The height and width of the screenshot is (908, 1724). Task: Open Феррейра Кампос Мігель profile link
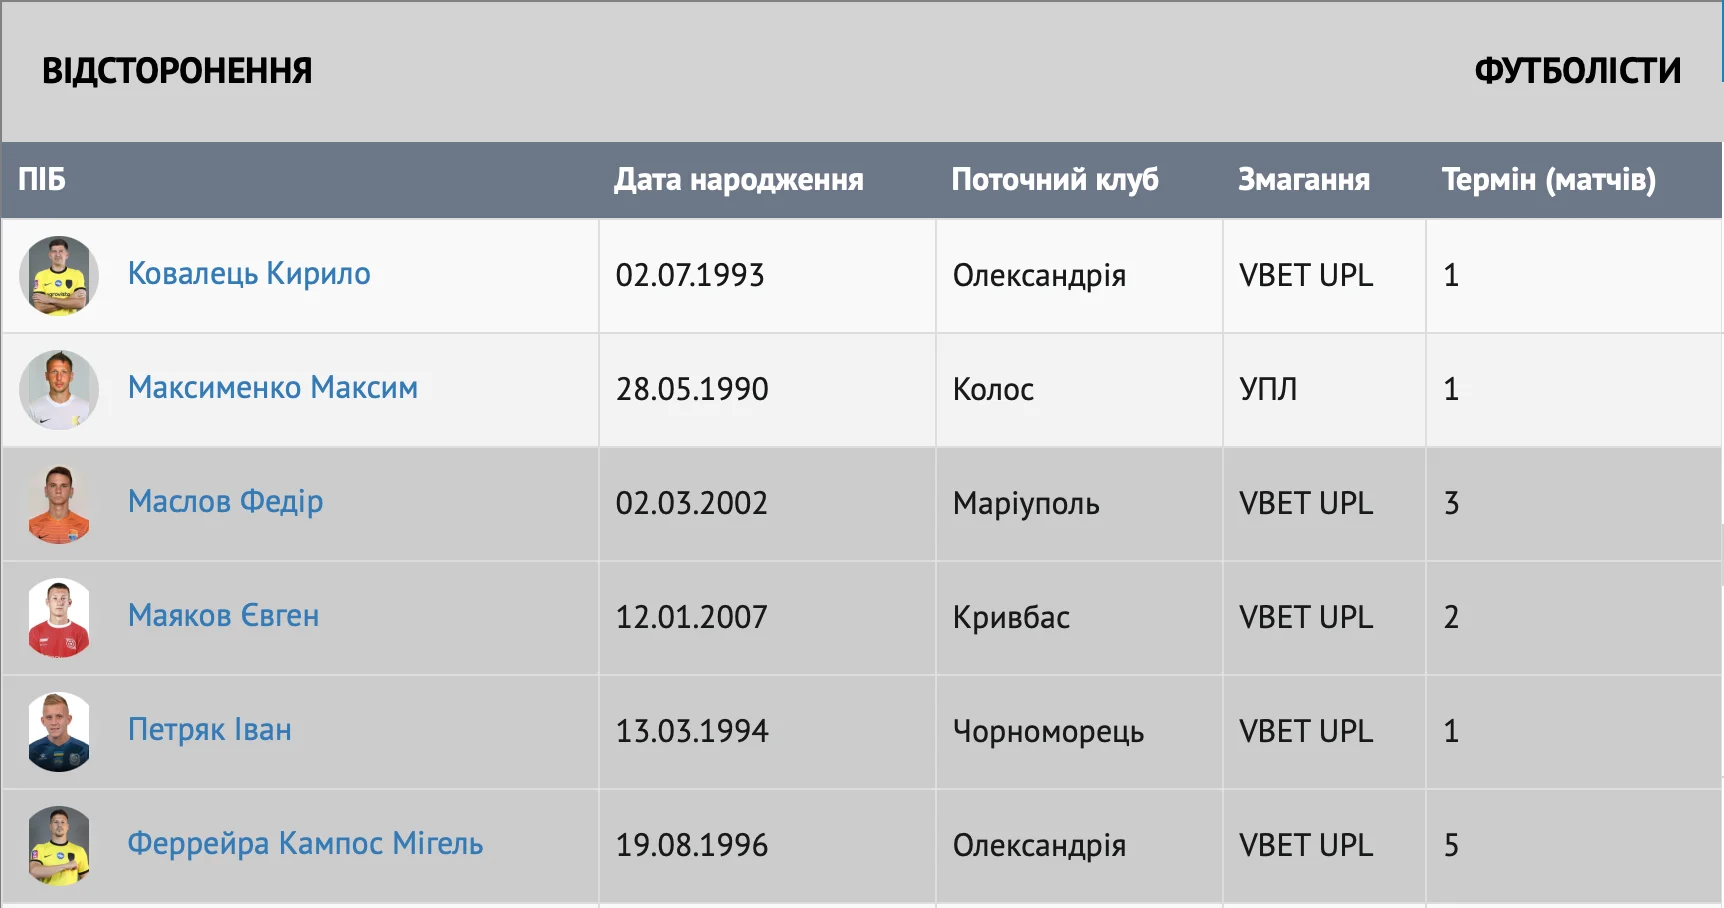coord(305,844)
